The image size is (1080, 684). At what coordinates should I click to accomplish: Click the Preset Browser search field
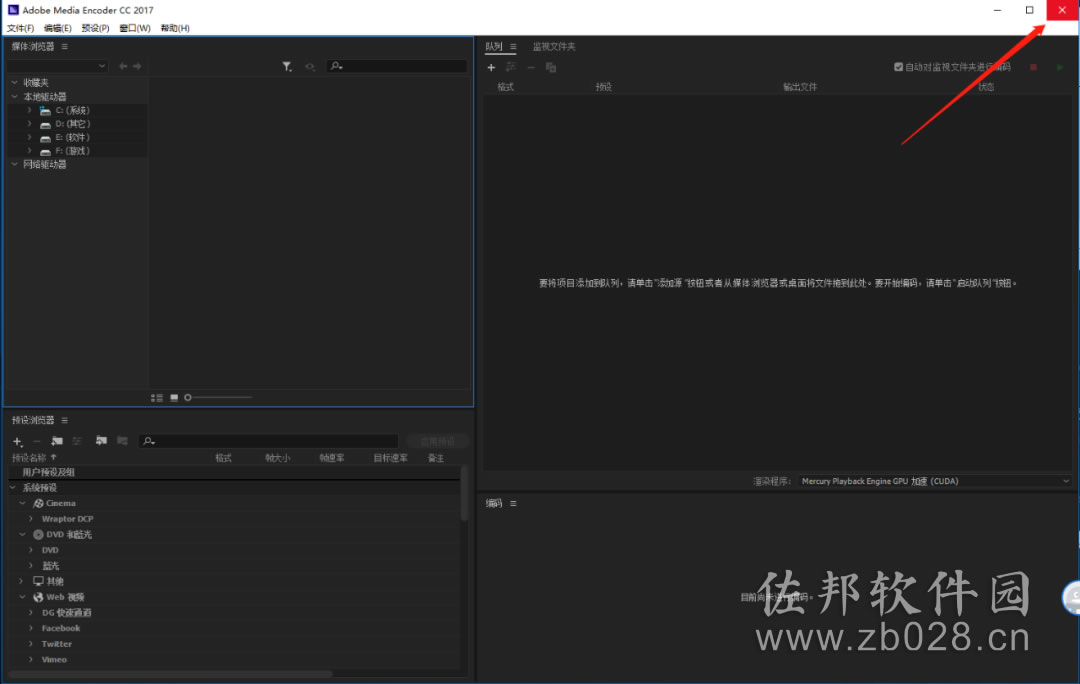tap(269, 442)
